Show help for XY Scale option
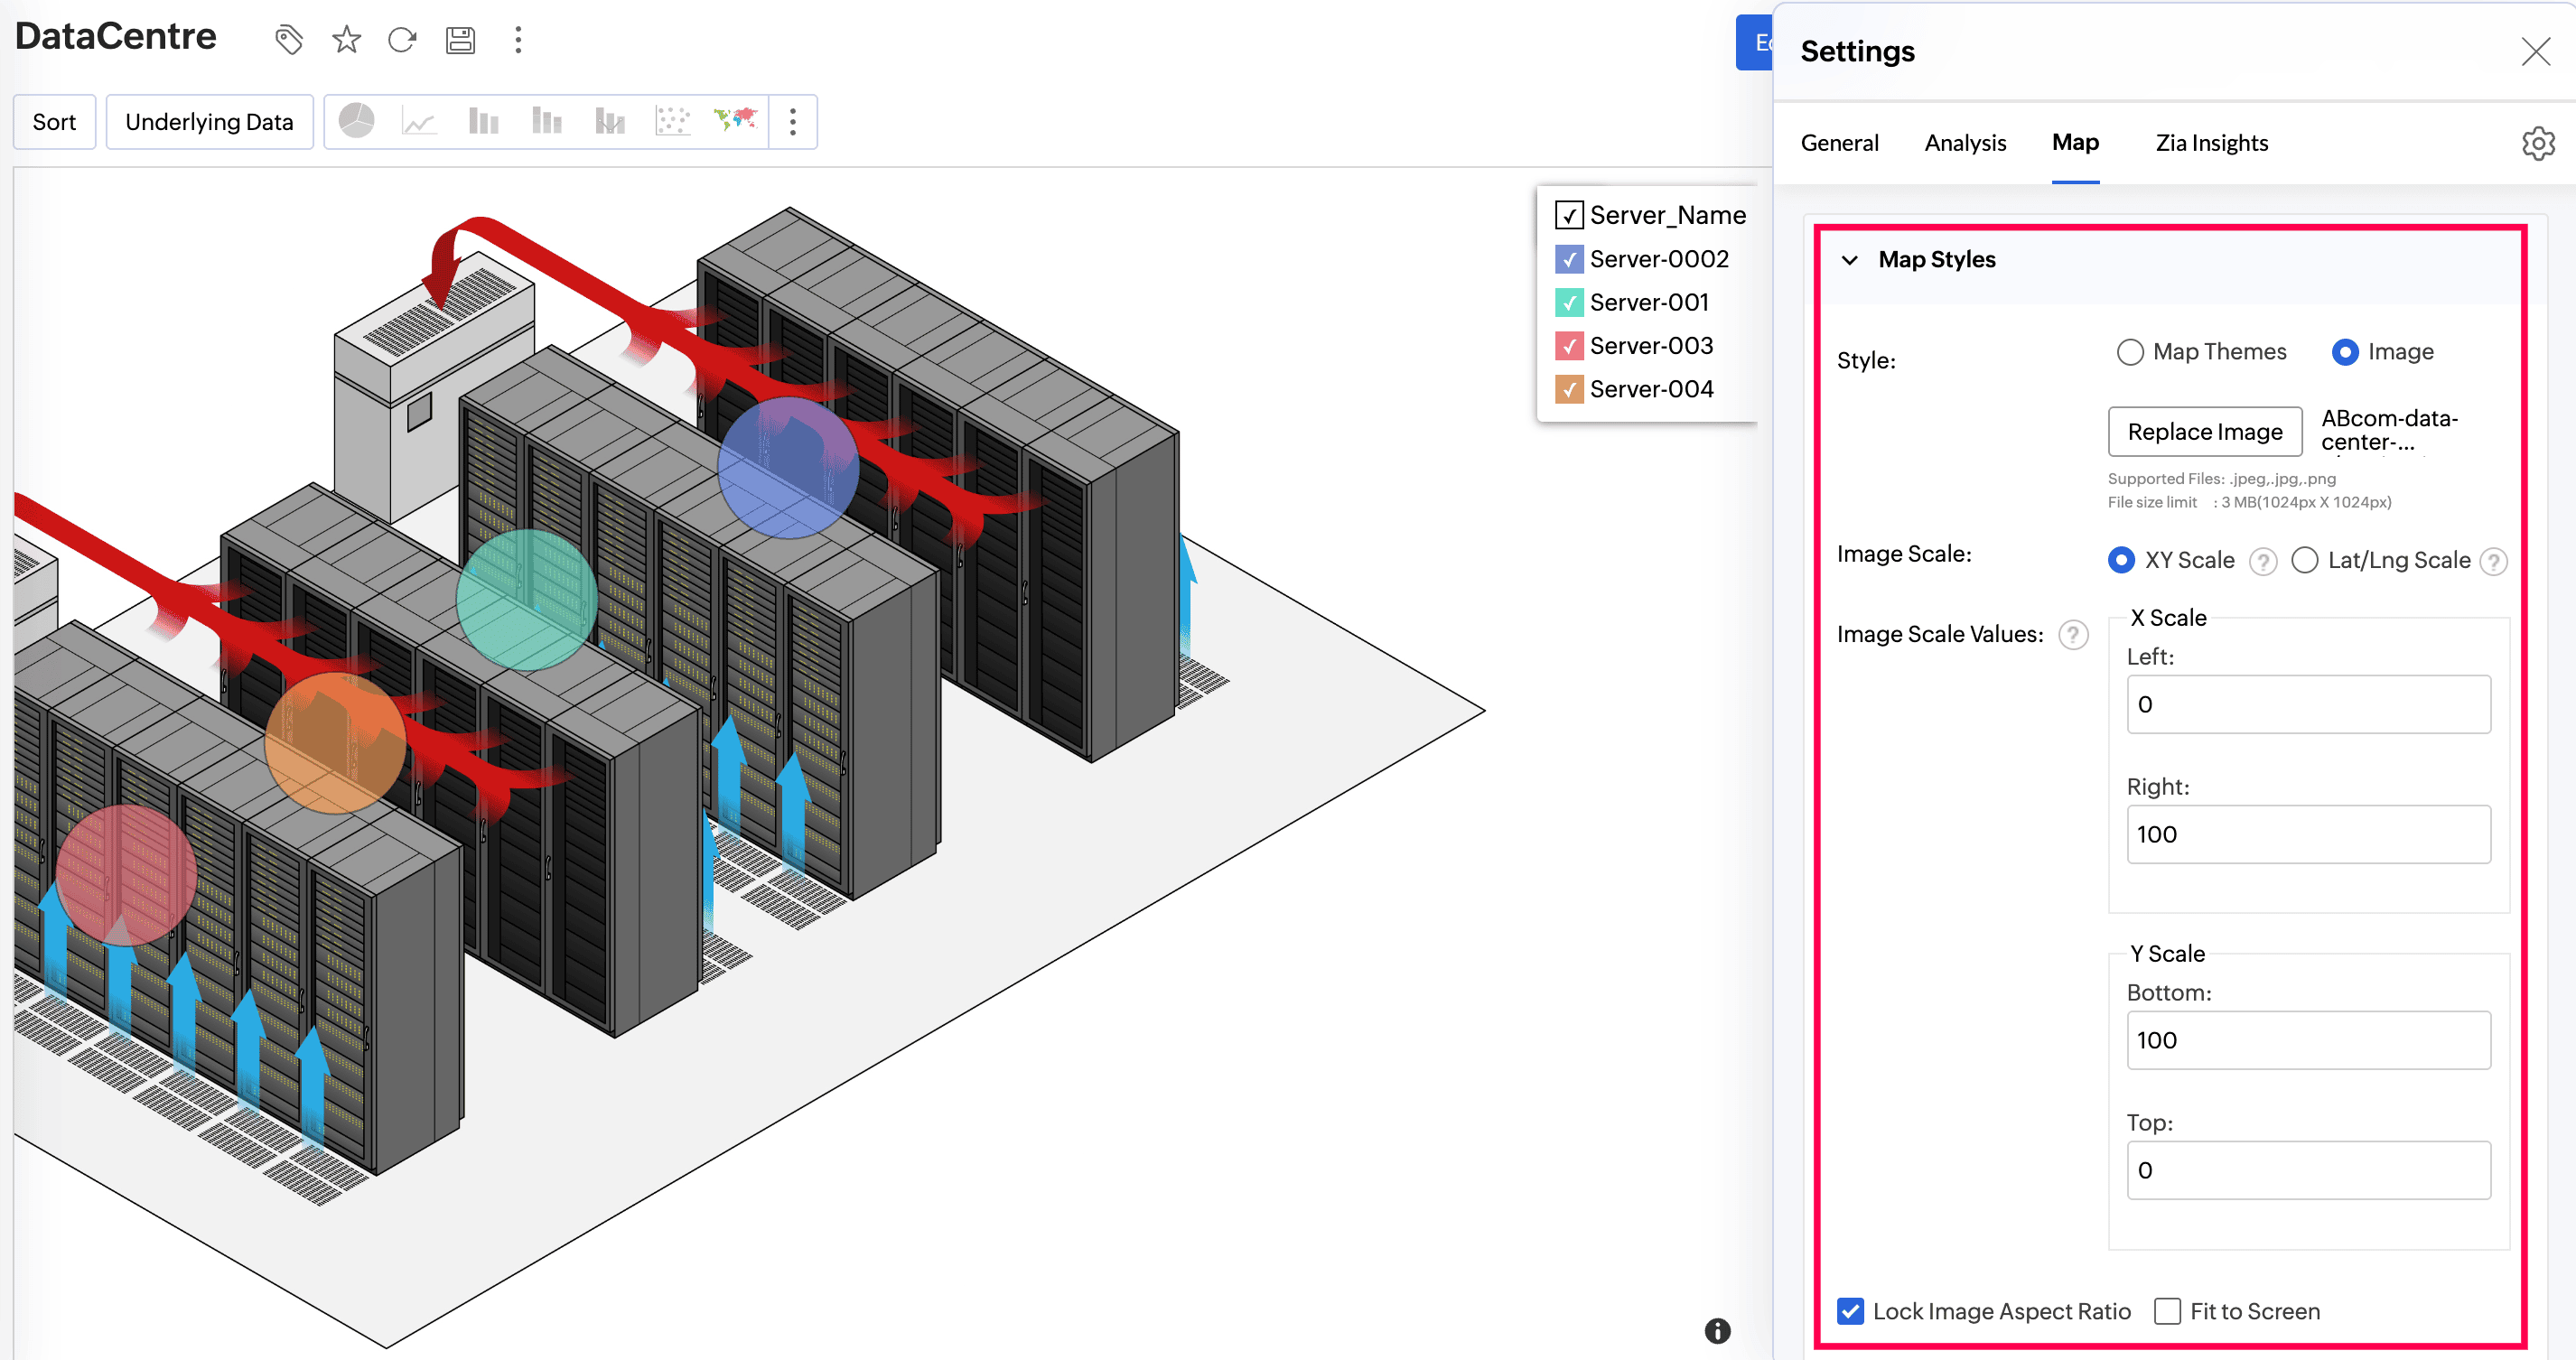2576x1360 pixels. pos(2263,561)
